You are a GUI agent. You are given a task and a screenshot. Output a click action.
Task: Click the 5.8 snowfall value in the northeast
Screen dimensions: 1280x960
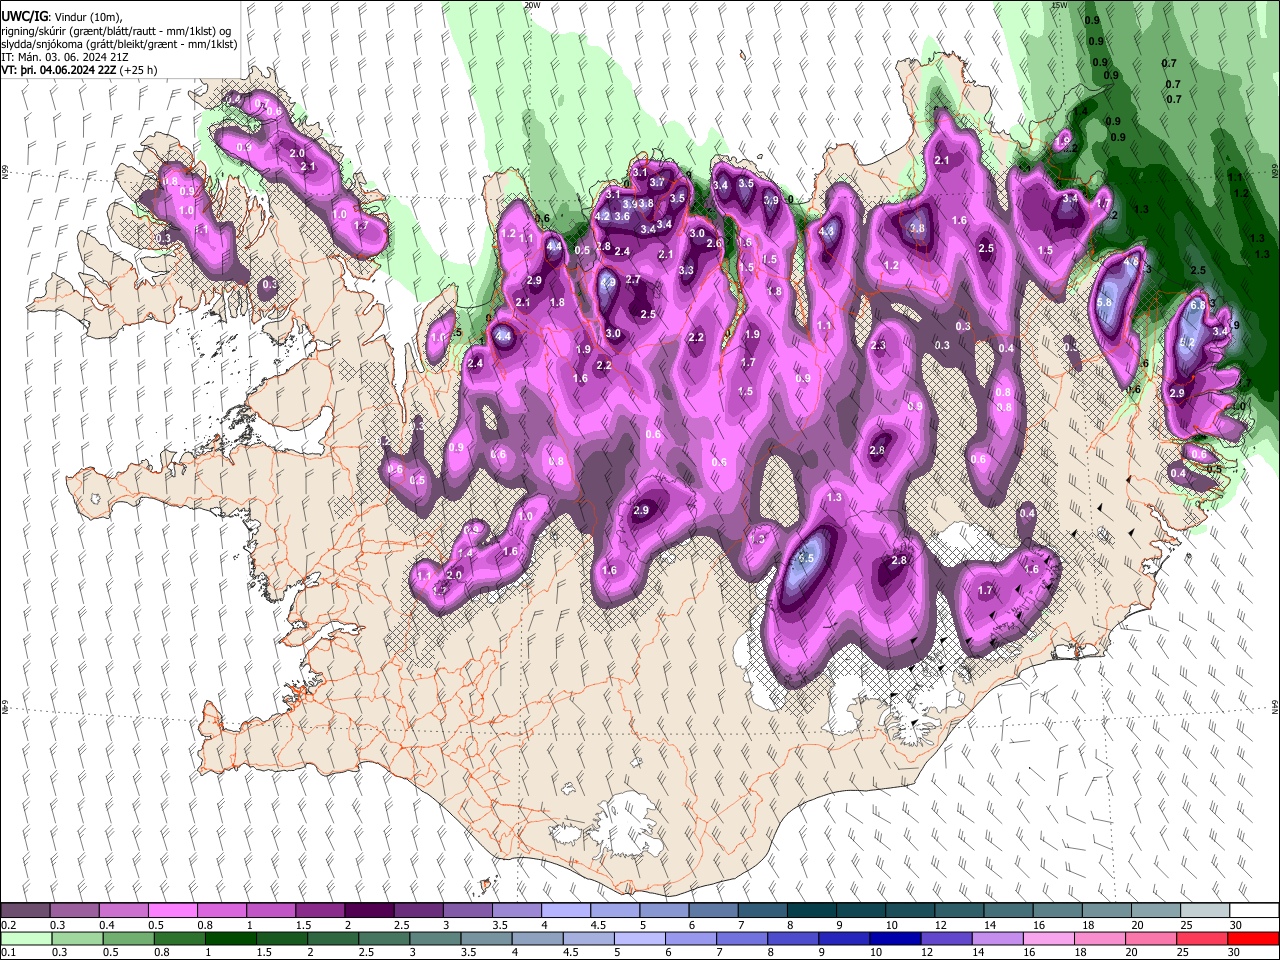point(1105,302)
